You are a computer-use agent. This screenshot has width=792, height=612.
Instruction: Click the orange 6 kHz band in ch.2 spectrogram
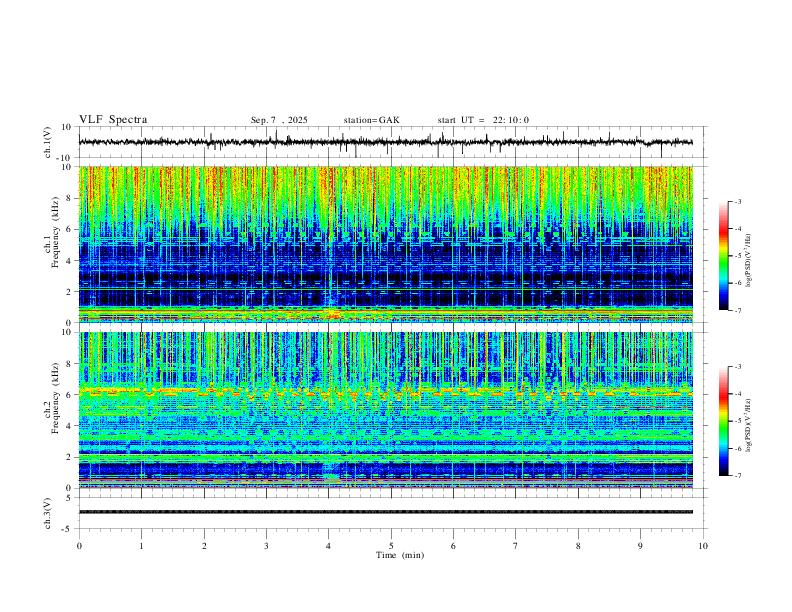click(385, 392)
